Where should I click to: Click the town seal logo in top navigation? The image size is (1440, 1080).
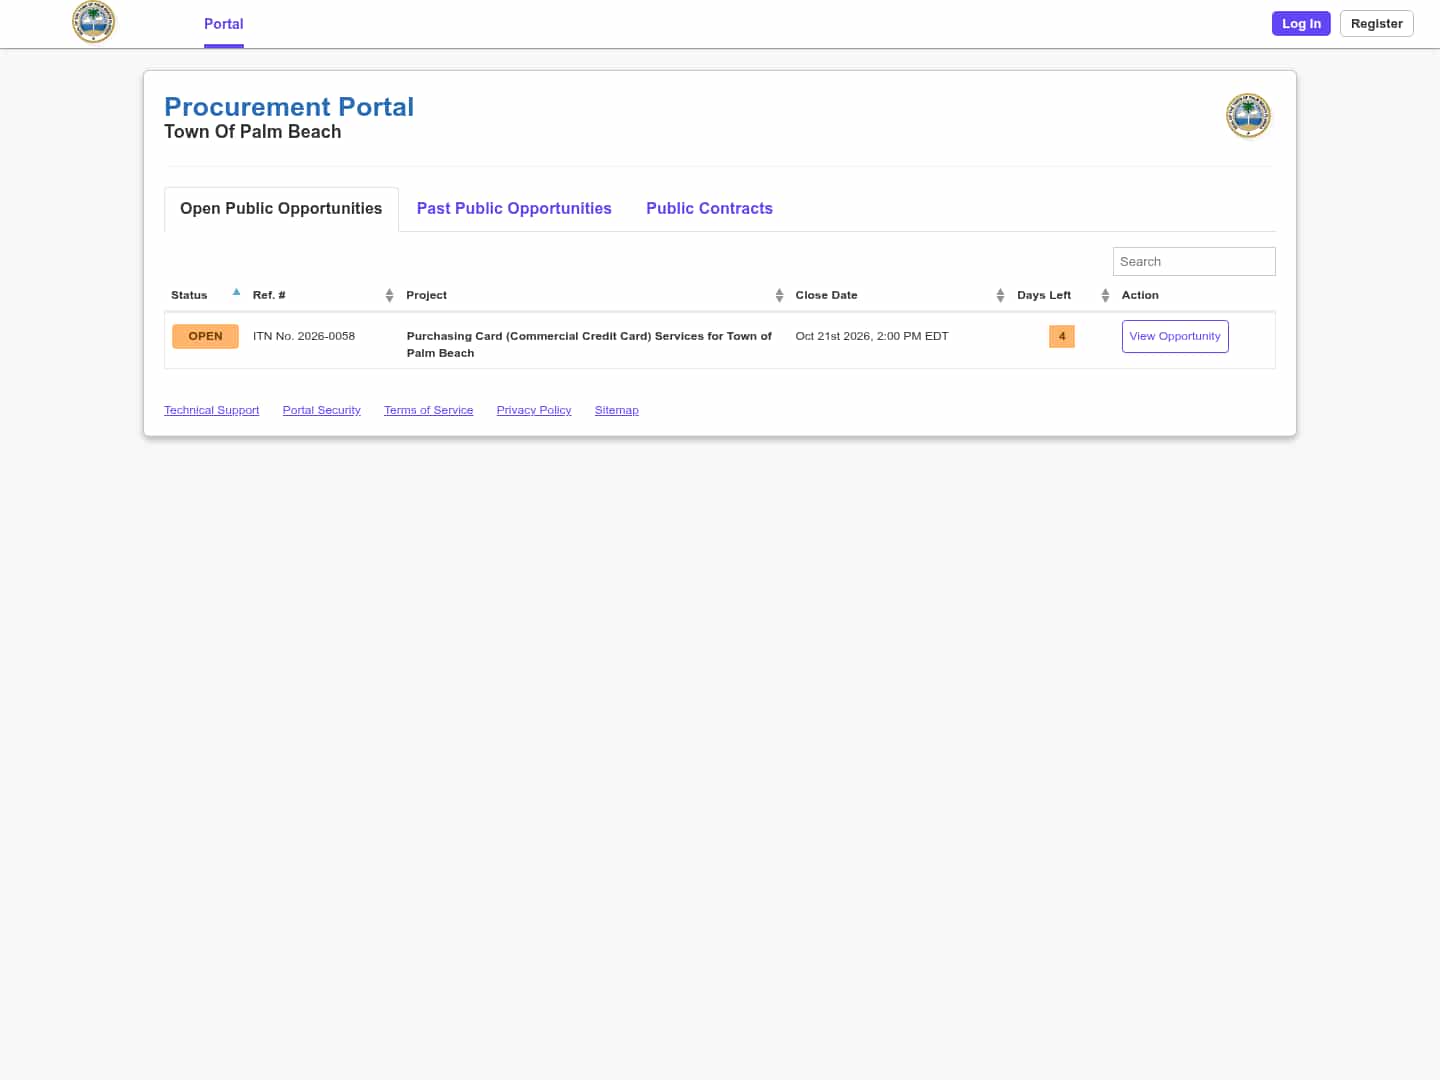click(94, 22)
